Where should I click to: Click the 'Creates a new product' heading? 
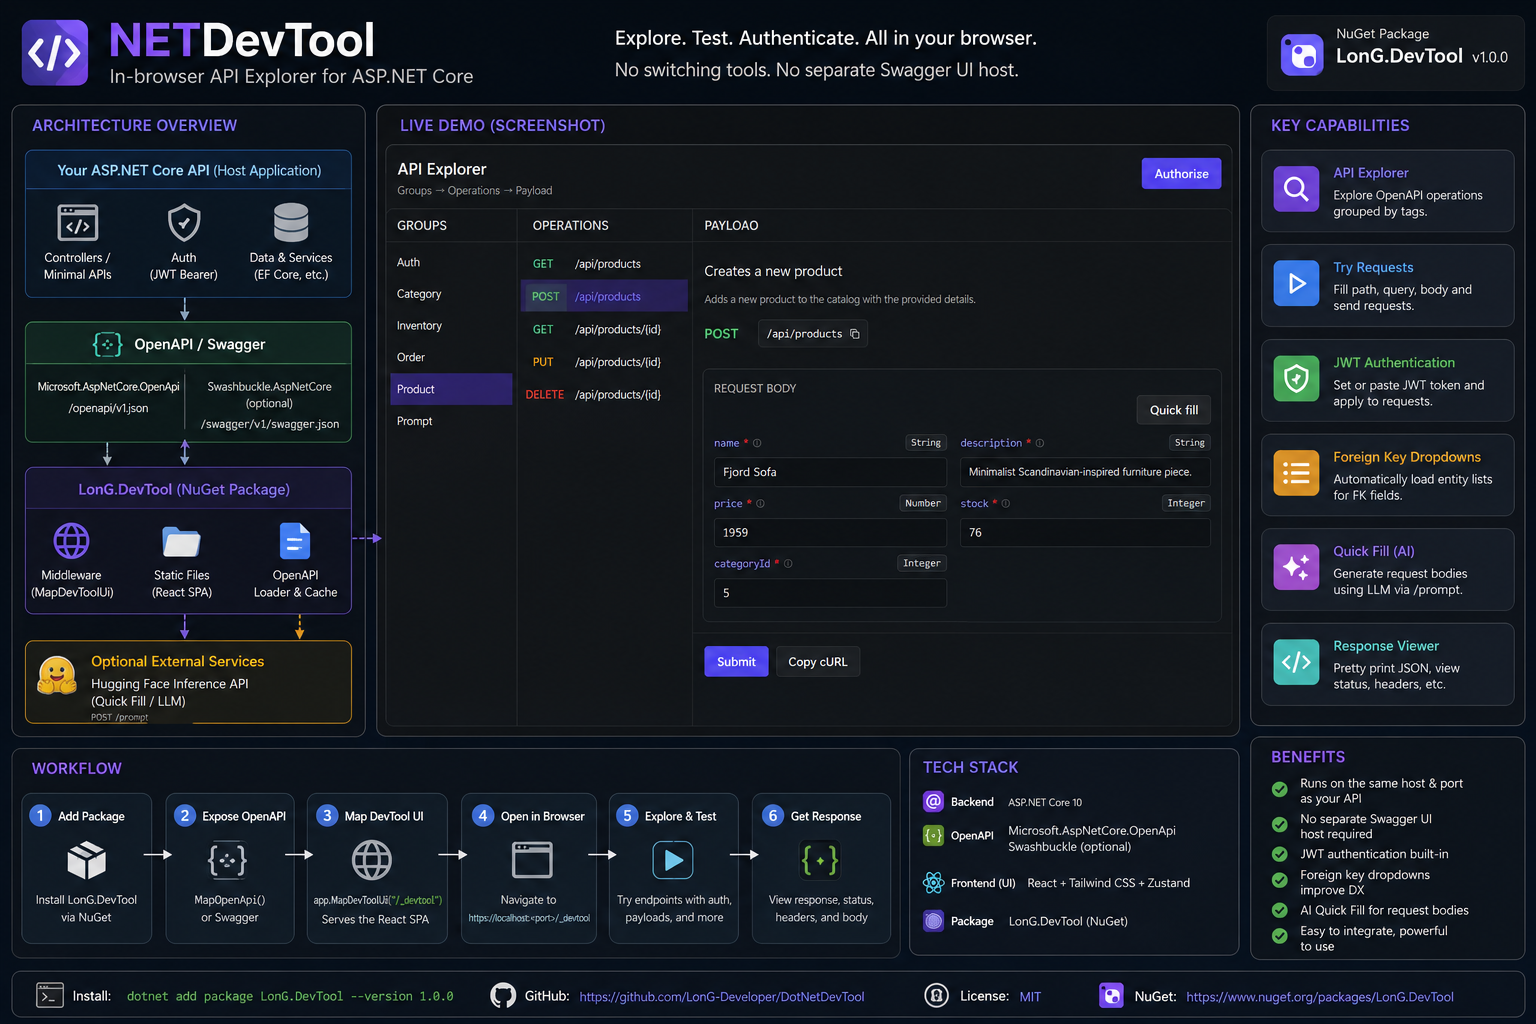773,271
